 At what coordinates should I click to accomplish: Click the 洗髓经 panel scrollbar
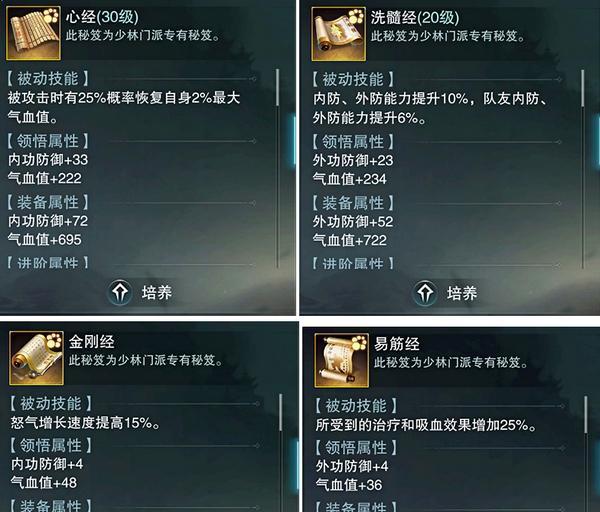pyautogui.click(x=583, y=169)
